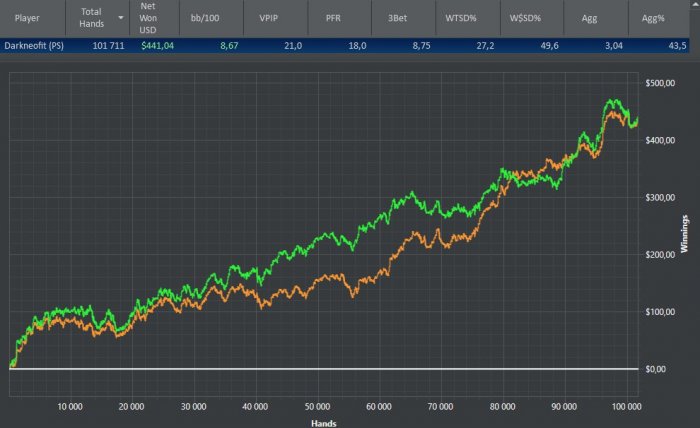The height and width of the screenshot is (428, 700).
Task: Click the 30 000 hands axis label
Action: point(194,407)
